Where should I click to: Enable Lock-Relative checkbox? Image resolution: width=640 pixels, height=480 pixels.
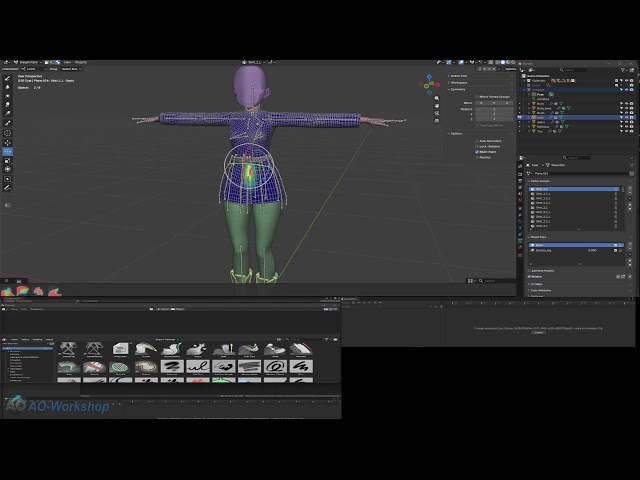click(477, 146)
